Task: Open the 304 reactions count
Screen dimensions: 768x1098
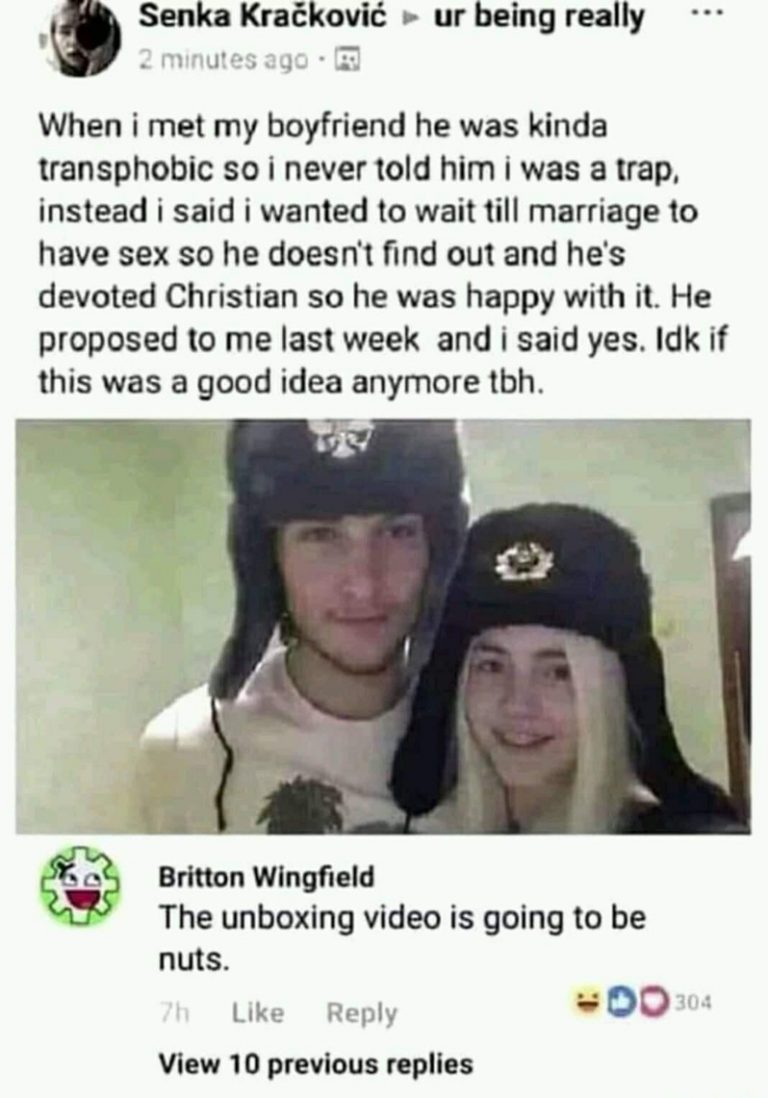Action: point(694,1002)
